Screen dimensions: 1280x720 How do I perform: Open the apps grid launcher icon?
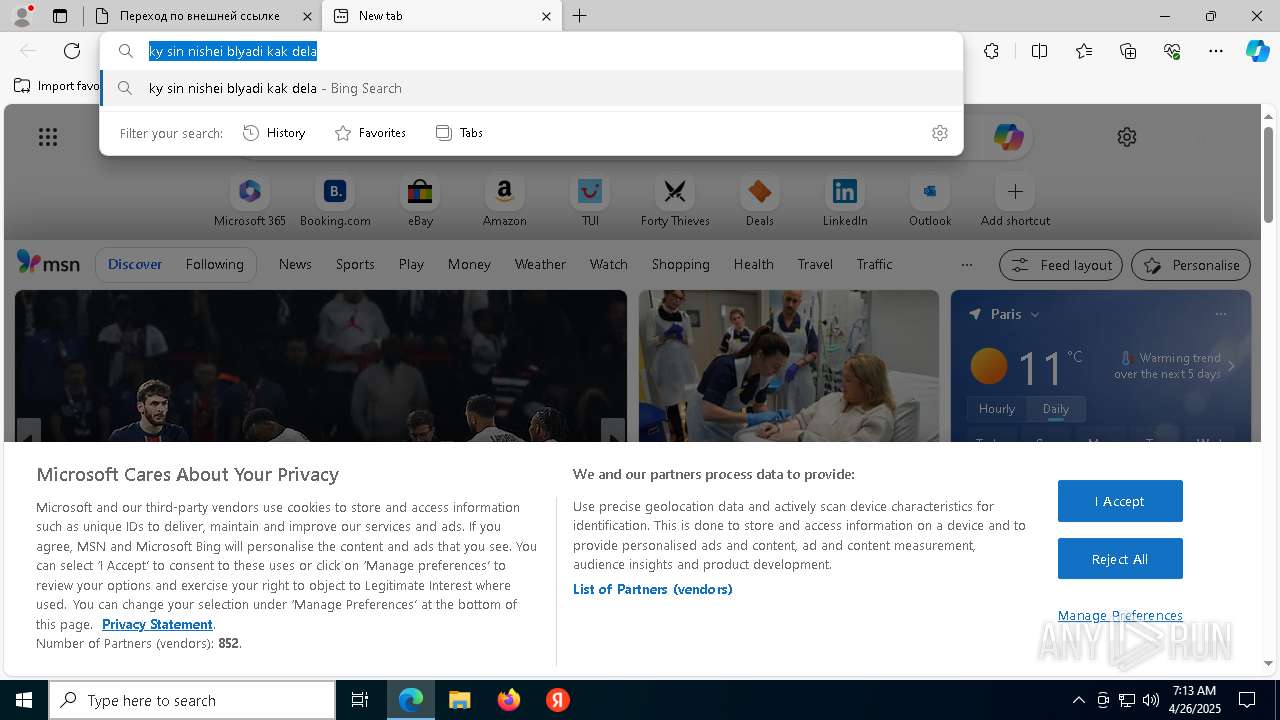[47, 137]
